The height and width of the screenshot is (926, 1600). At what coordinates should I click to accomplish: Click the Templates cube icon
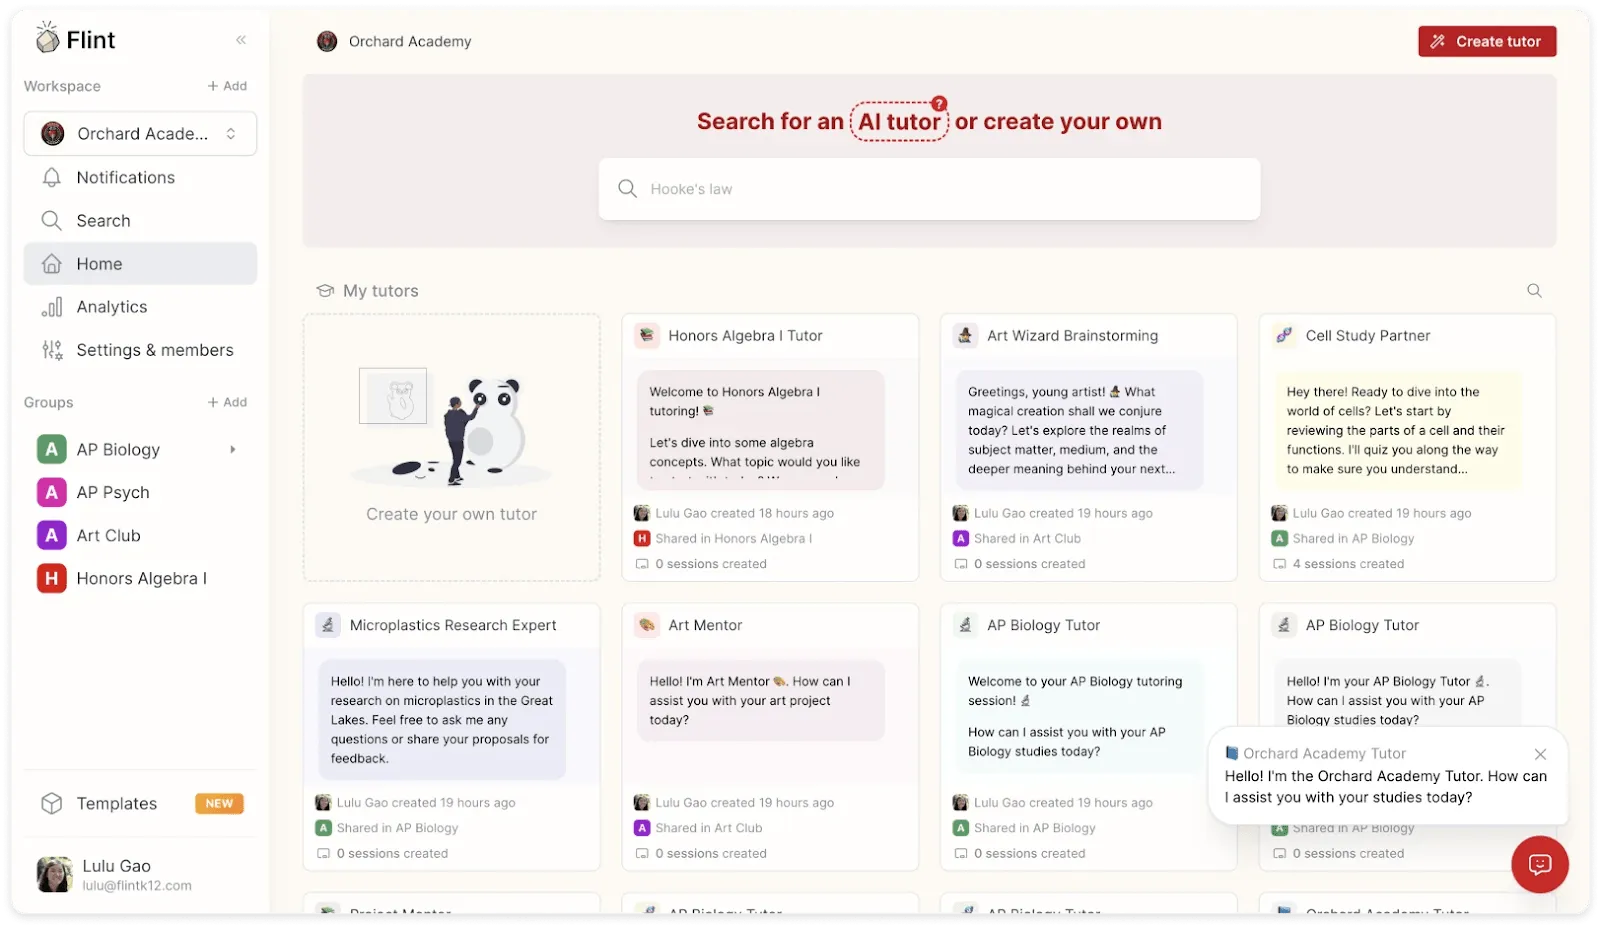tap(52, 803)
